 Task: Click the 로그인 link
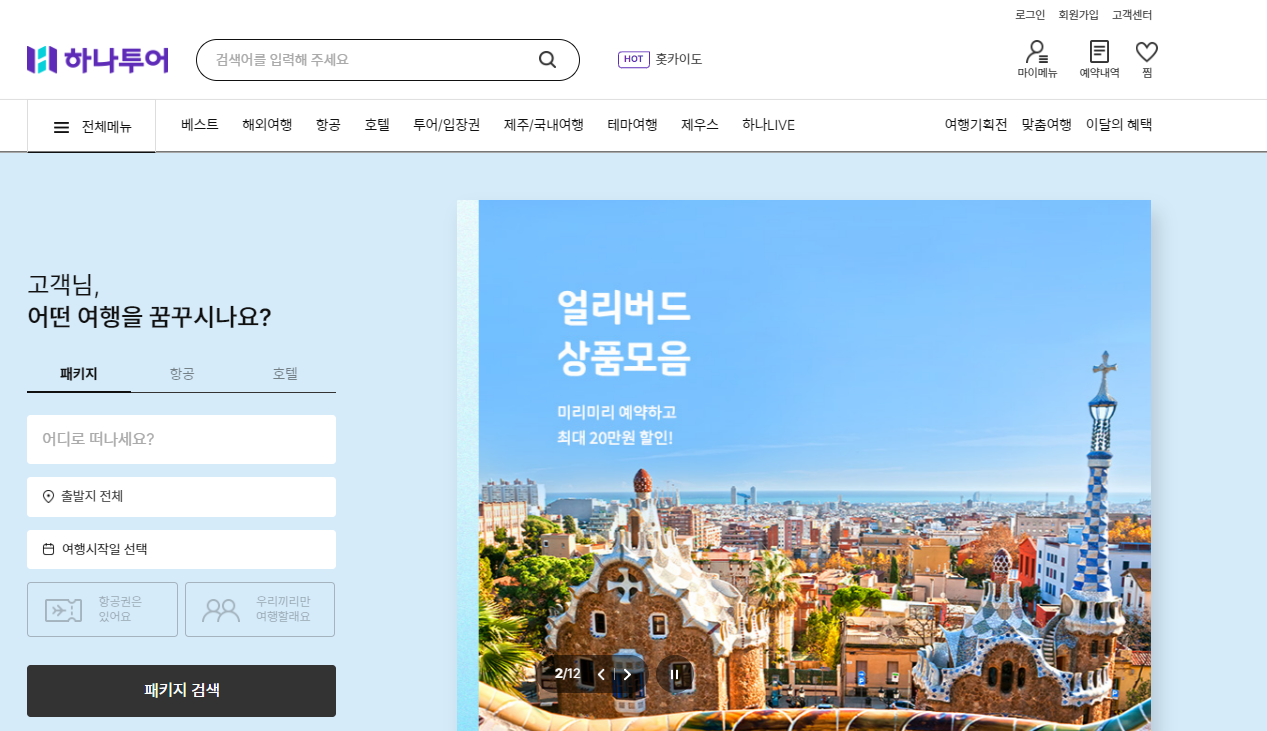tap(1030, 15)
